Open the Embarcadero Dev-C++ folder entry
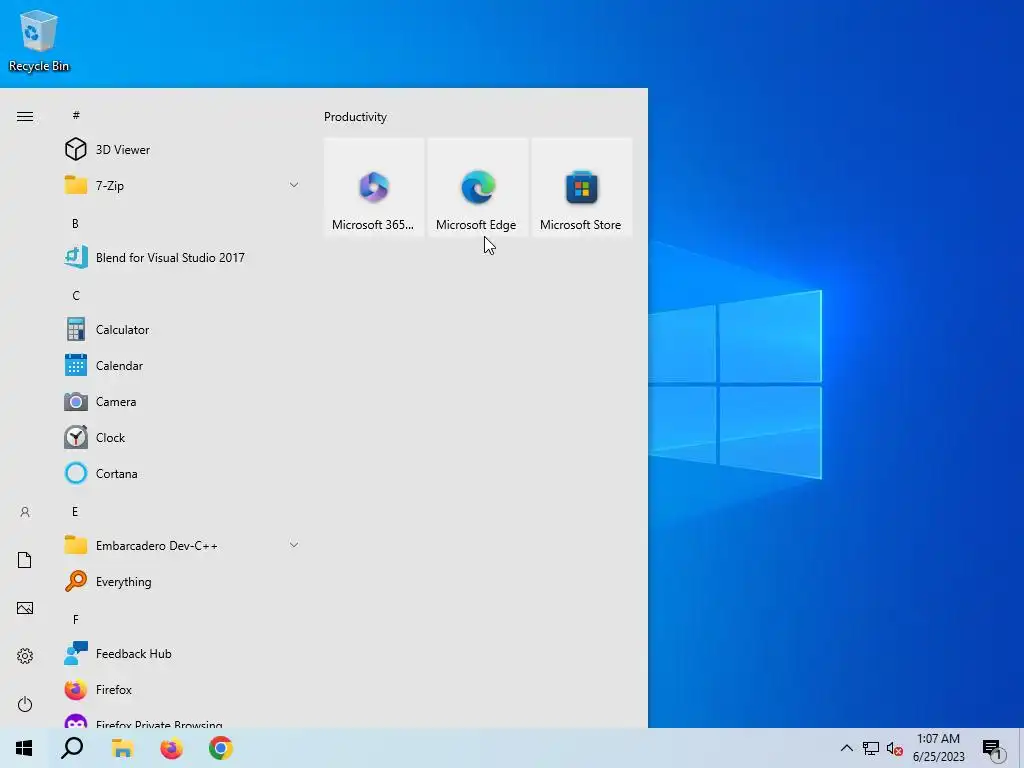 pyautogui.click(x=181, y=545)
